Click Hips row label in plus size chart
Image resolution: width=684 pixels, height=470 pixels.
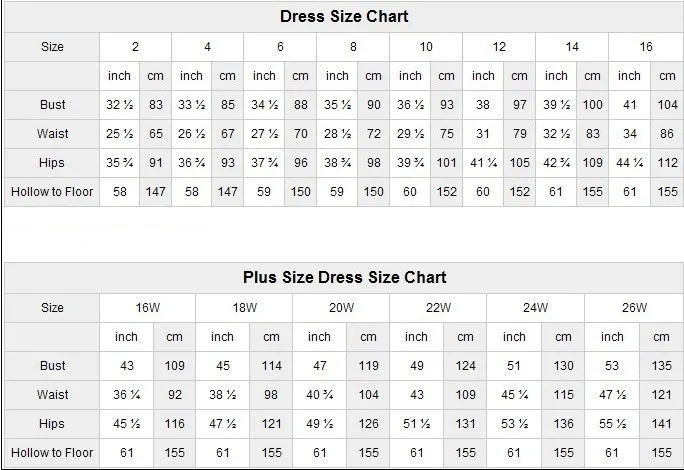(53, 424)
